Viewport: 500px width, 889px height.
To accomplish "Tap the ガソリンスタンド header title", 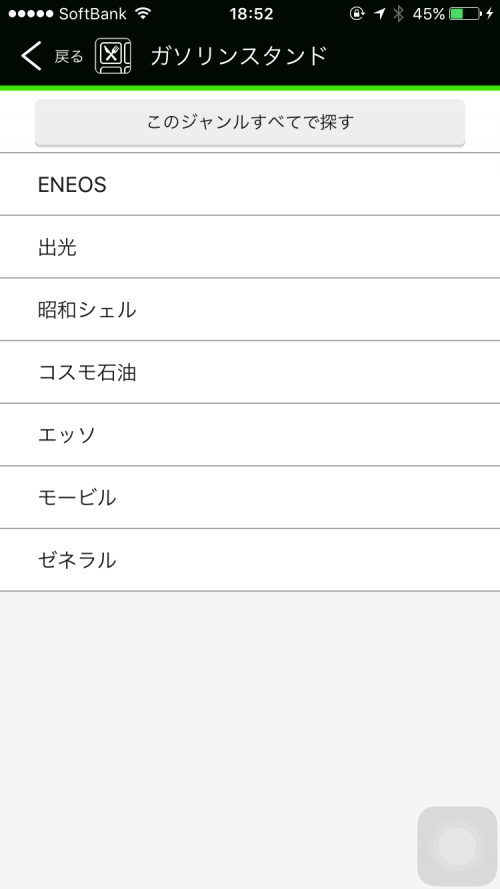I will tap(239, 56).
